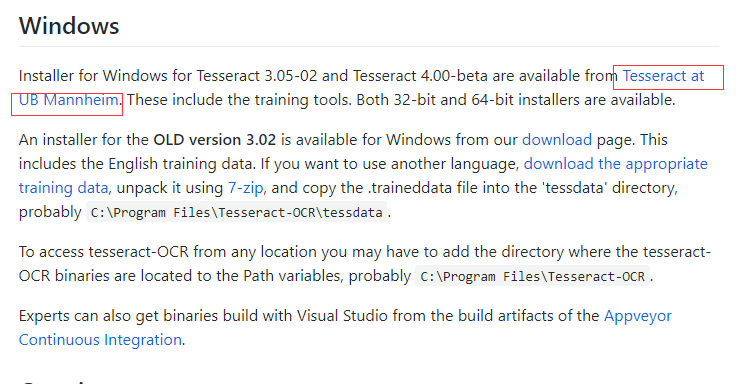Click the ".traineddata" word

[405, 188]
